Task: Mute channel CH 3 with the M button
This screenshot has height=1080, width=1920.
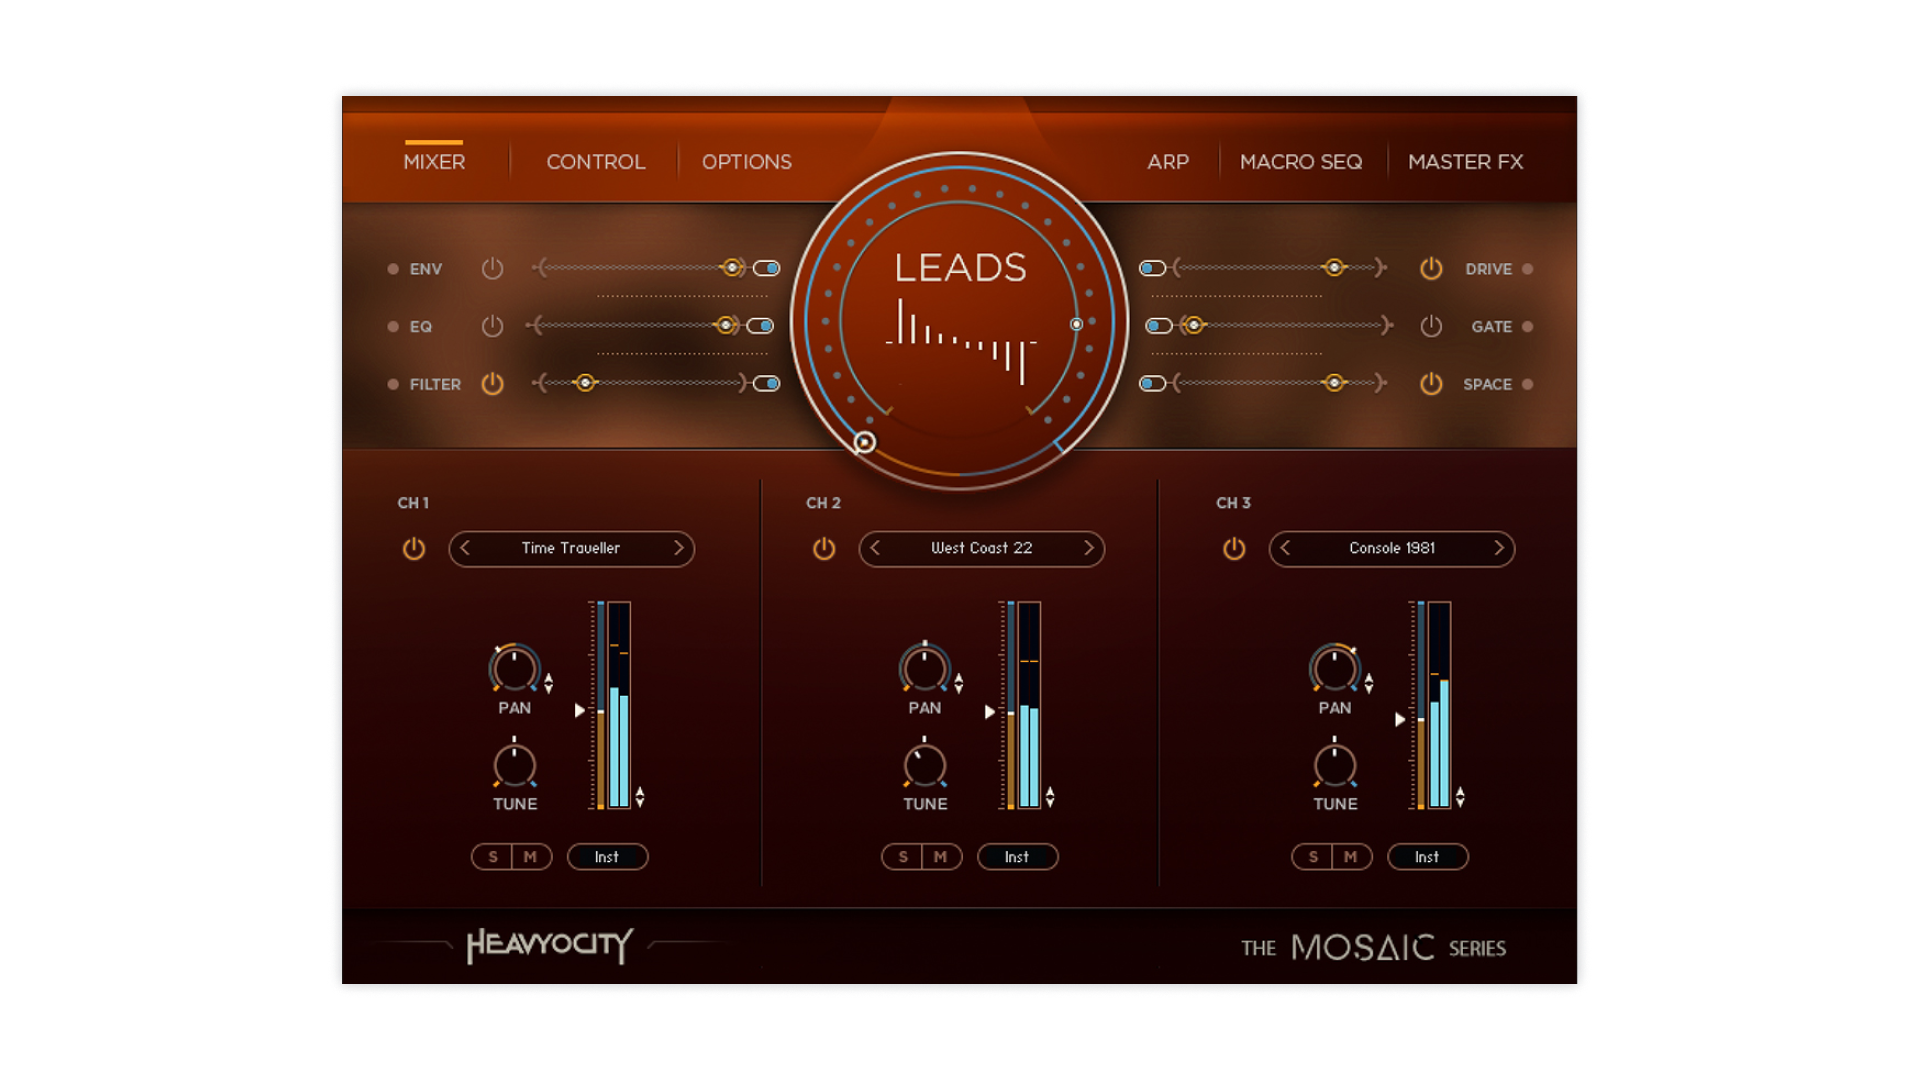Action: pyautogui.click(x=1350, y=856)
